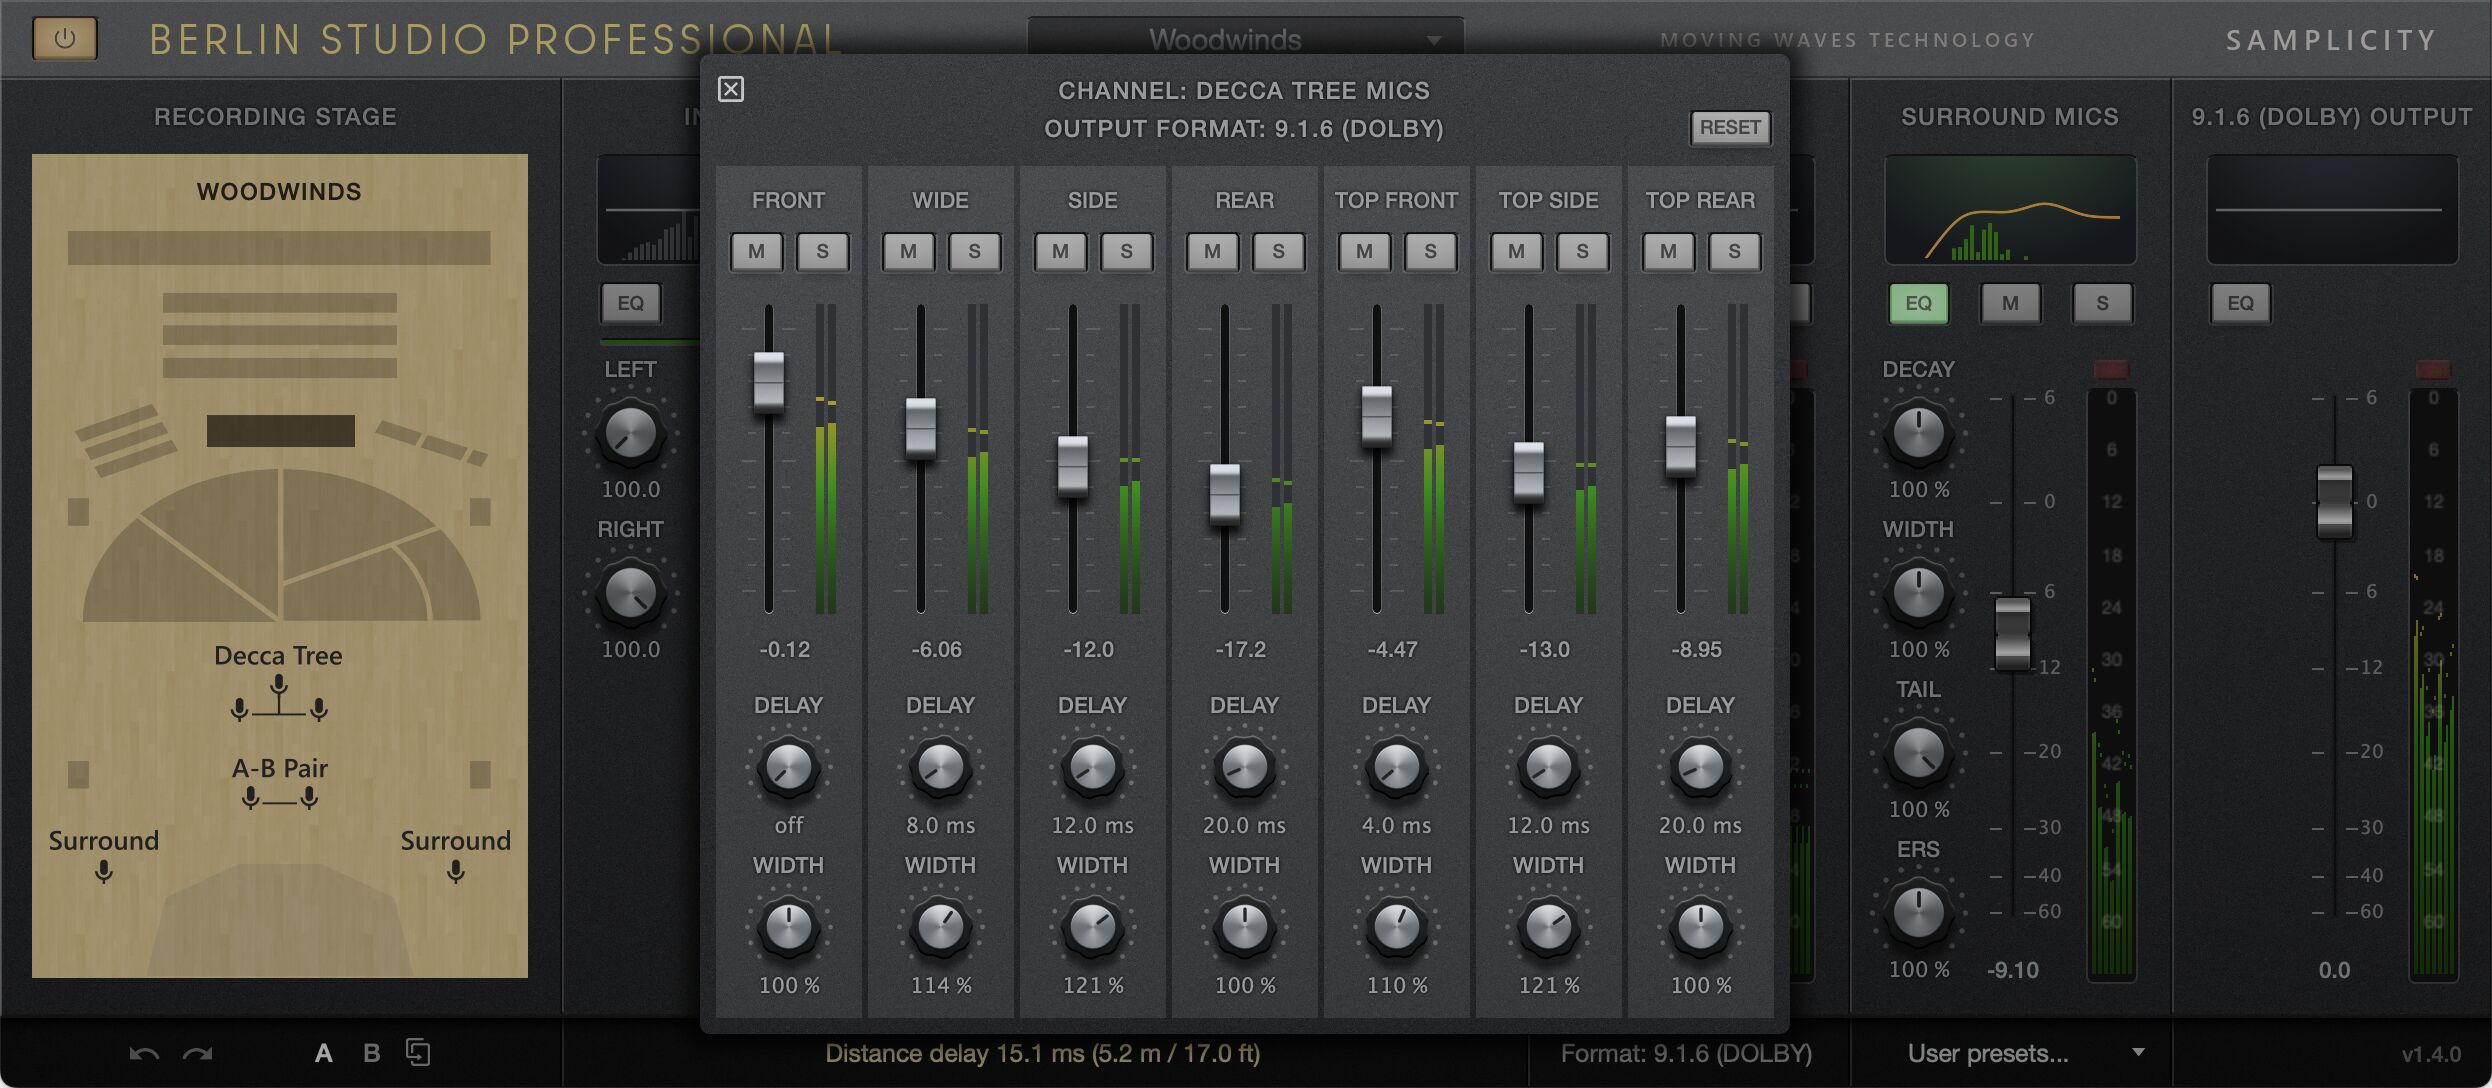Mute the FRONT channel
The width and height of the screenshot is (2492, 1088).
tap(757, 252)
